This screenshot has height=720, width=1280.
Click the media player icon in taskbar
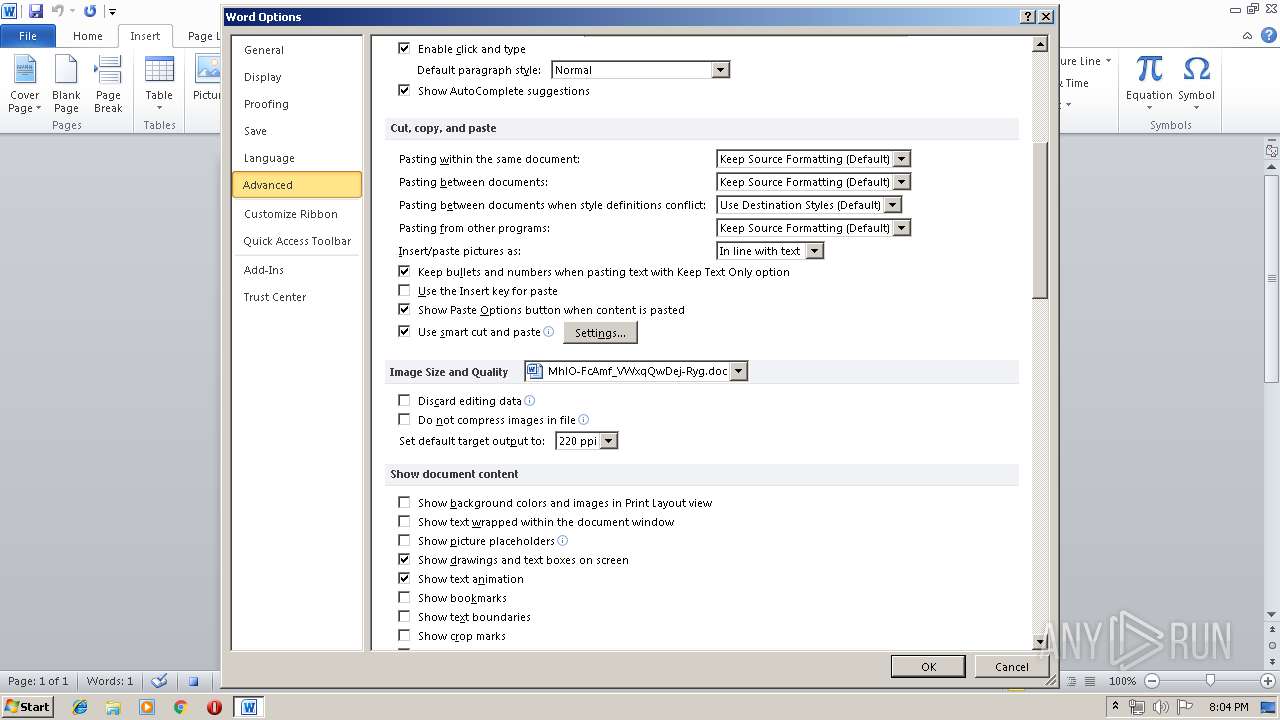tap(147, 707)
